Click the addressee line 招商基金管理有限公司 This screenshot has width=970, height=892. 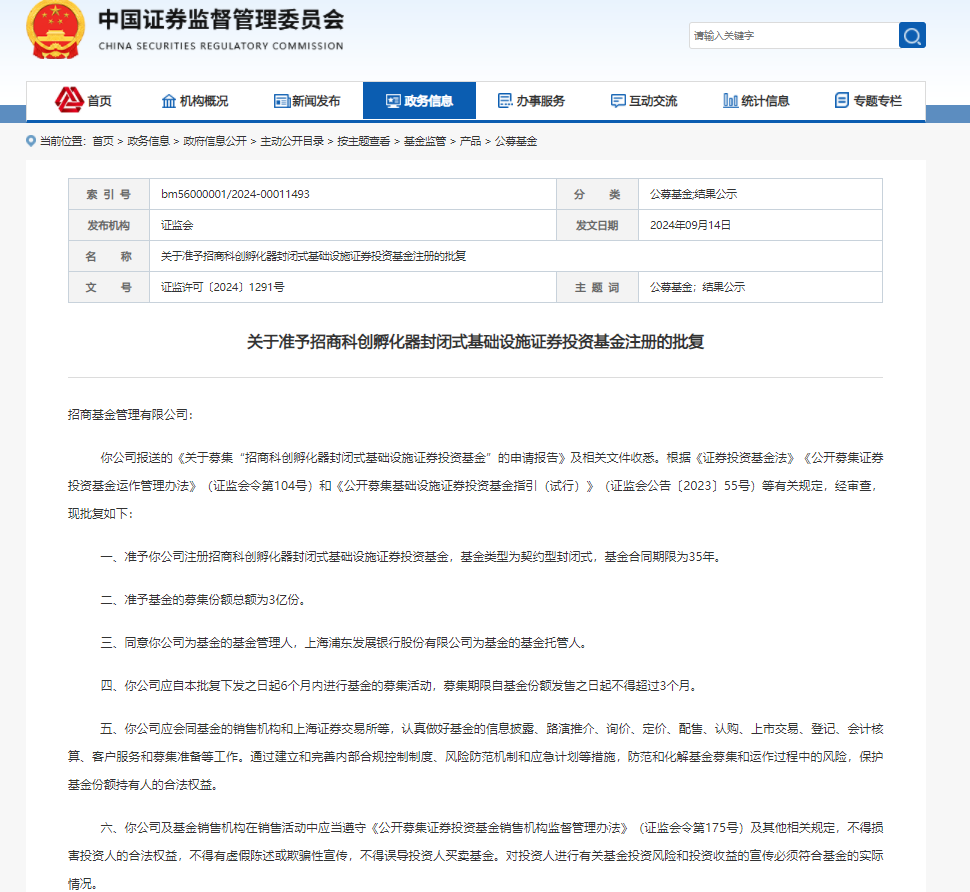[x=130, y=414]
